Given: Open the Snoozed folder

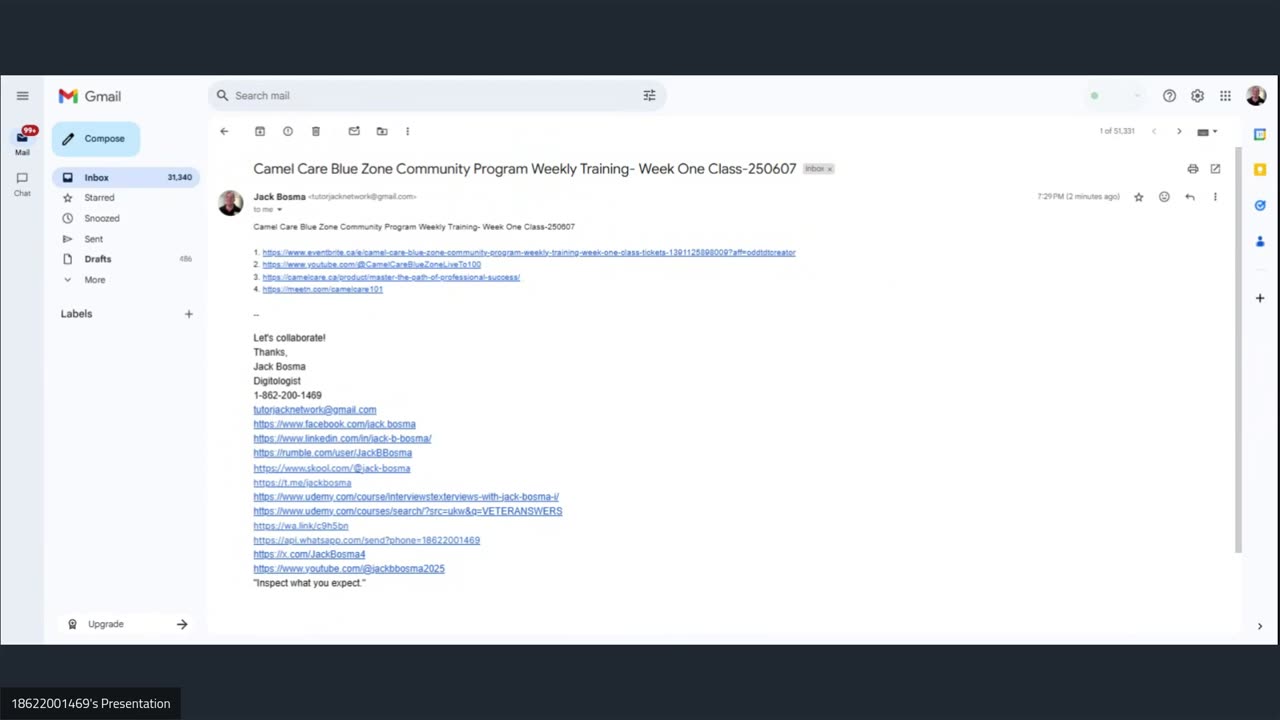Looking at the screenshot, I should [126, 218].
